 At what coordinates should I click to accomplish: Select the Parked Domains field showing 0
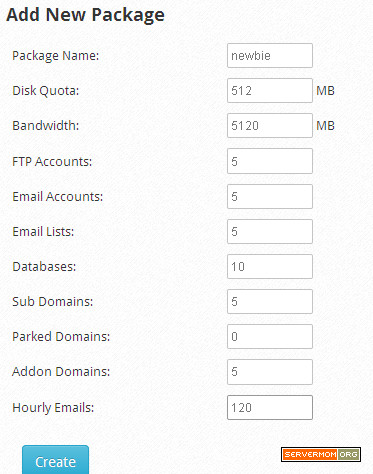pyautogui.click(x=270, y=336)
